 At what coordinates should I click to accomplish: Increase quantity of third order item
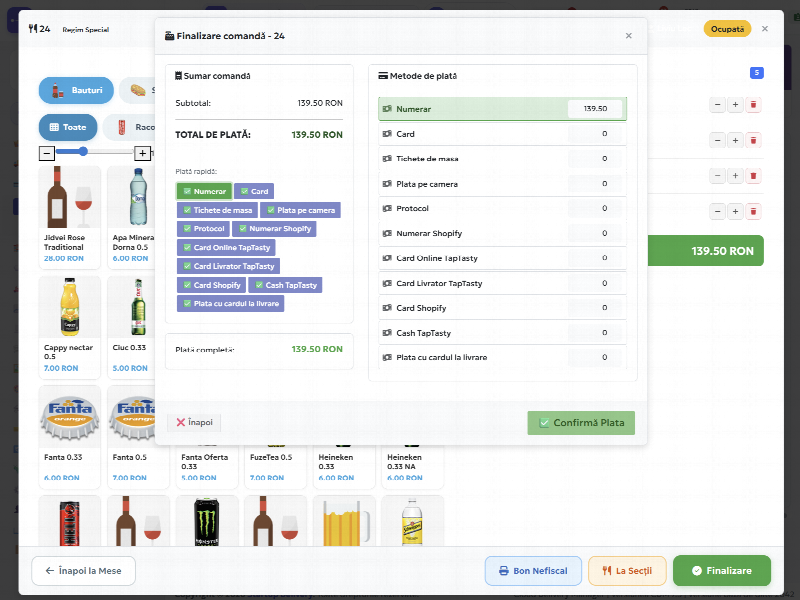(735, 176)
